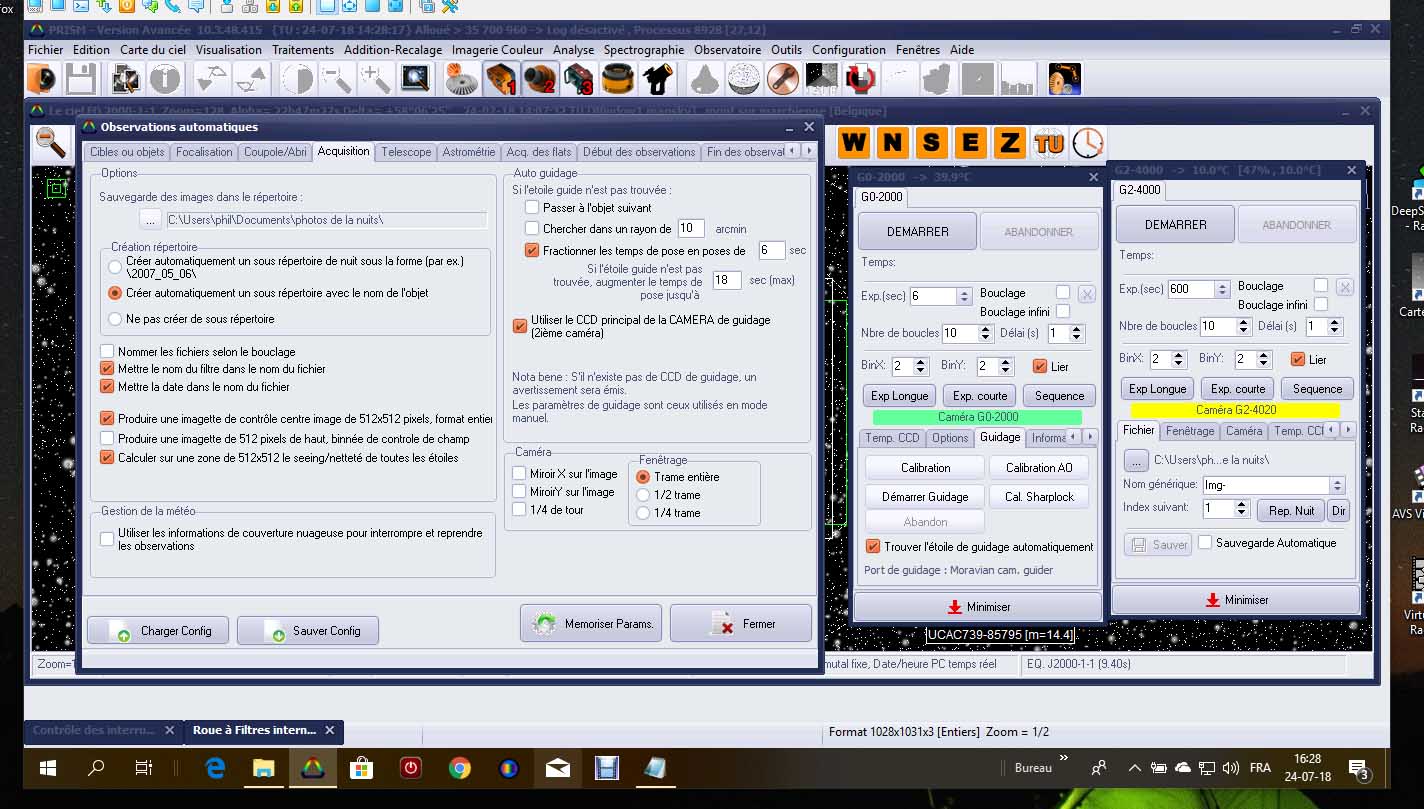
Task: Click the camera 1 toolbar icon
Action: tap(500, 79)
